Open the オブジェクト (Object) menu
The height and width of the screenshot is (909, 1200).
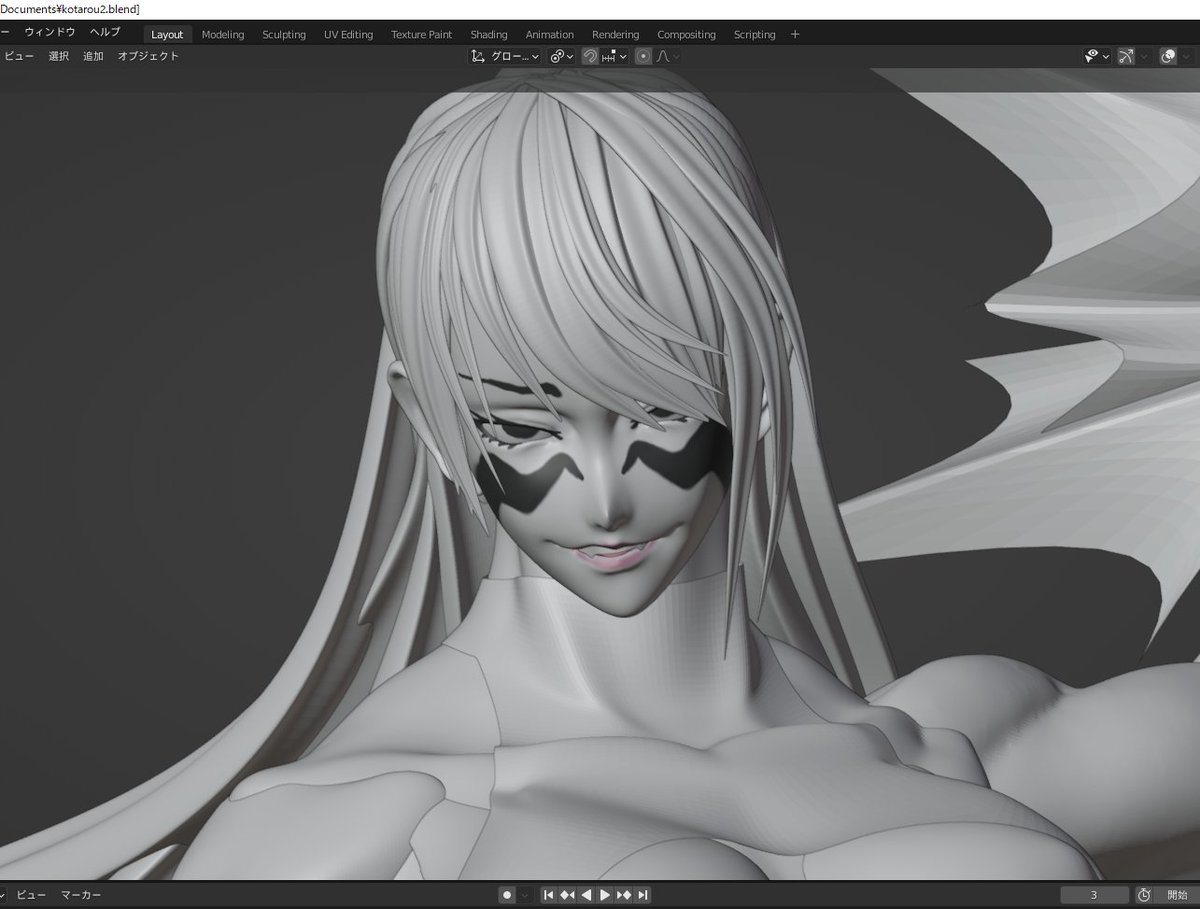[x=148, y=57]
